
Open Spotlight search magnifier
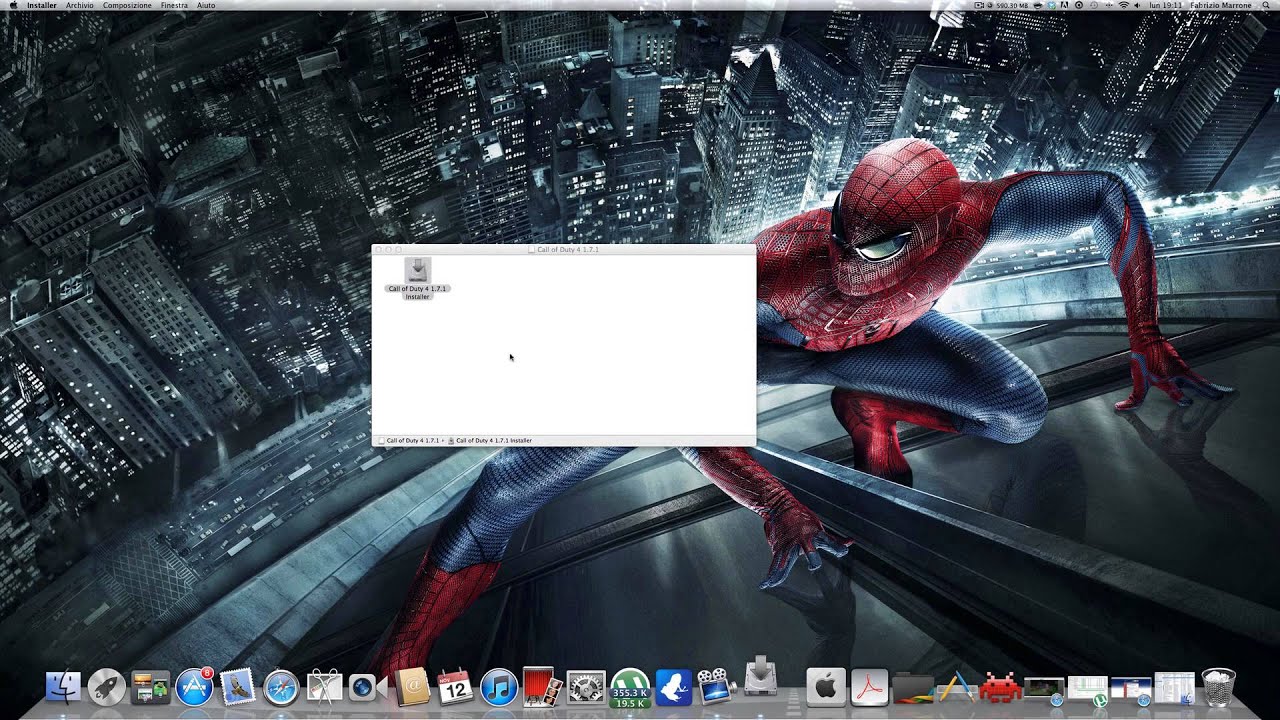1265,5
